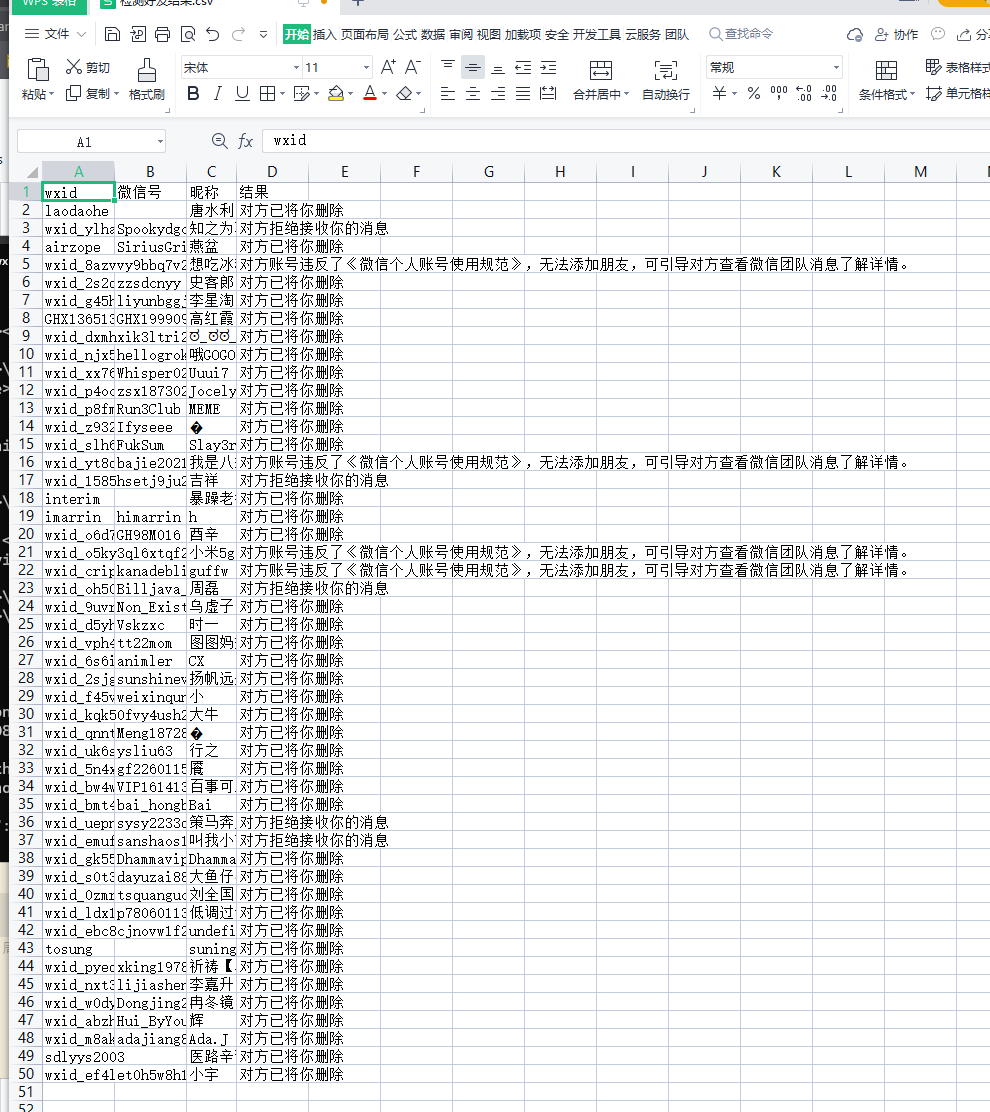Expand fill color dropdown arrow
This screenshot has height=1112, width=990.
coord(350,94)
